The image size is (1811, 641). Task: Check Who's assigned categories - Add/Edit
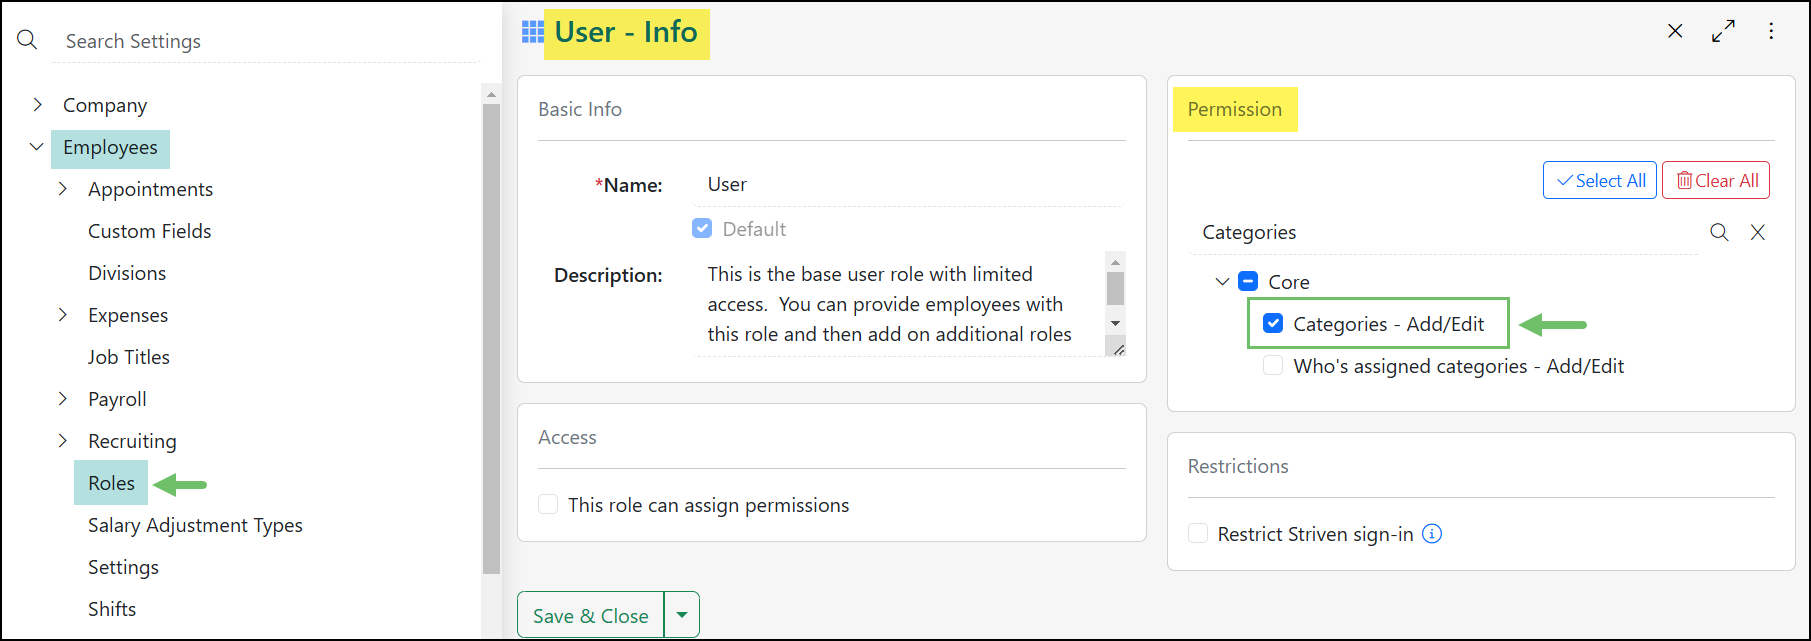pos(1273,365)
